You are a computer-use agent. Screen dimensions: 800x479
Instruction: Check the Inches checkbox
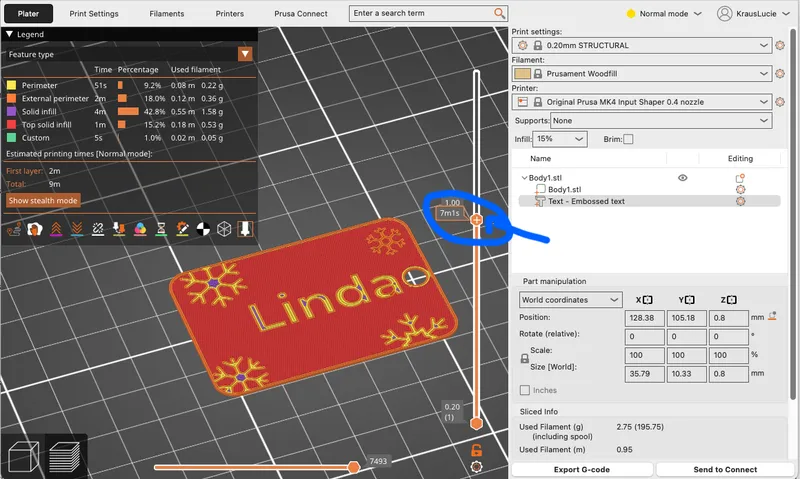(x=525, y=390)
